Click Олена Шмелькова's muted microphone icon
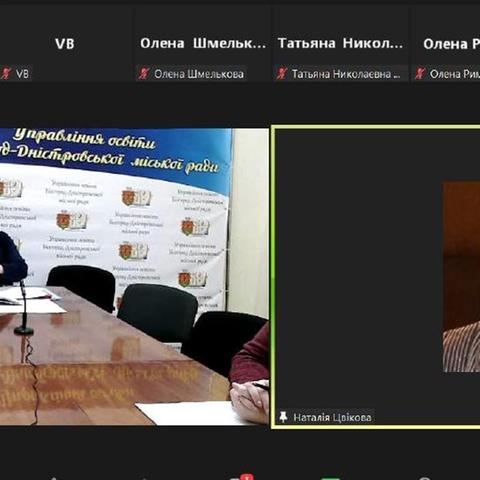The width and height of the screenshot is (480, 480). 144,74
